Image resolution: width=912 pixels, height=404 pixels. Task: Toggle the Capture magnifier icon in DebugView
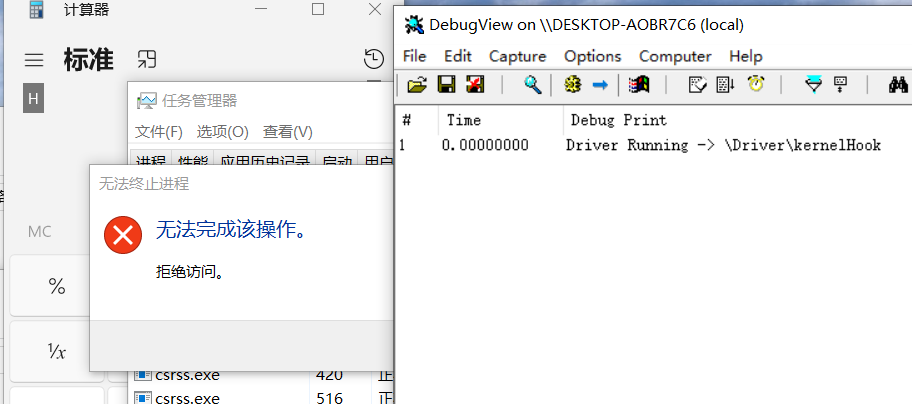(x=532, y=85)
